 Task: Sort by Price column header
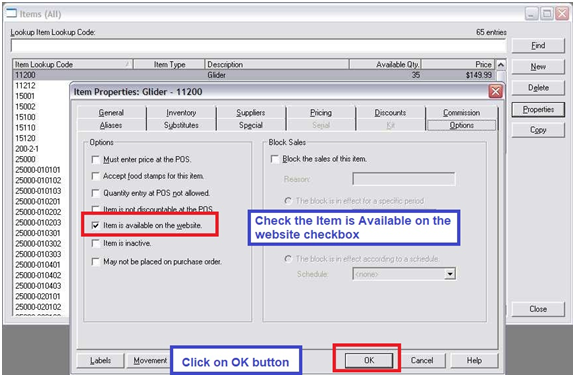(x=458, y=65)
